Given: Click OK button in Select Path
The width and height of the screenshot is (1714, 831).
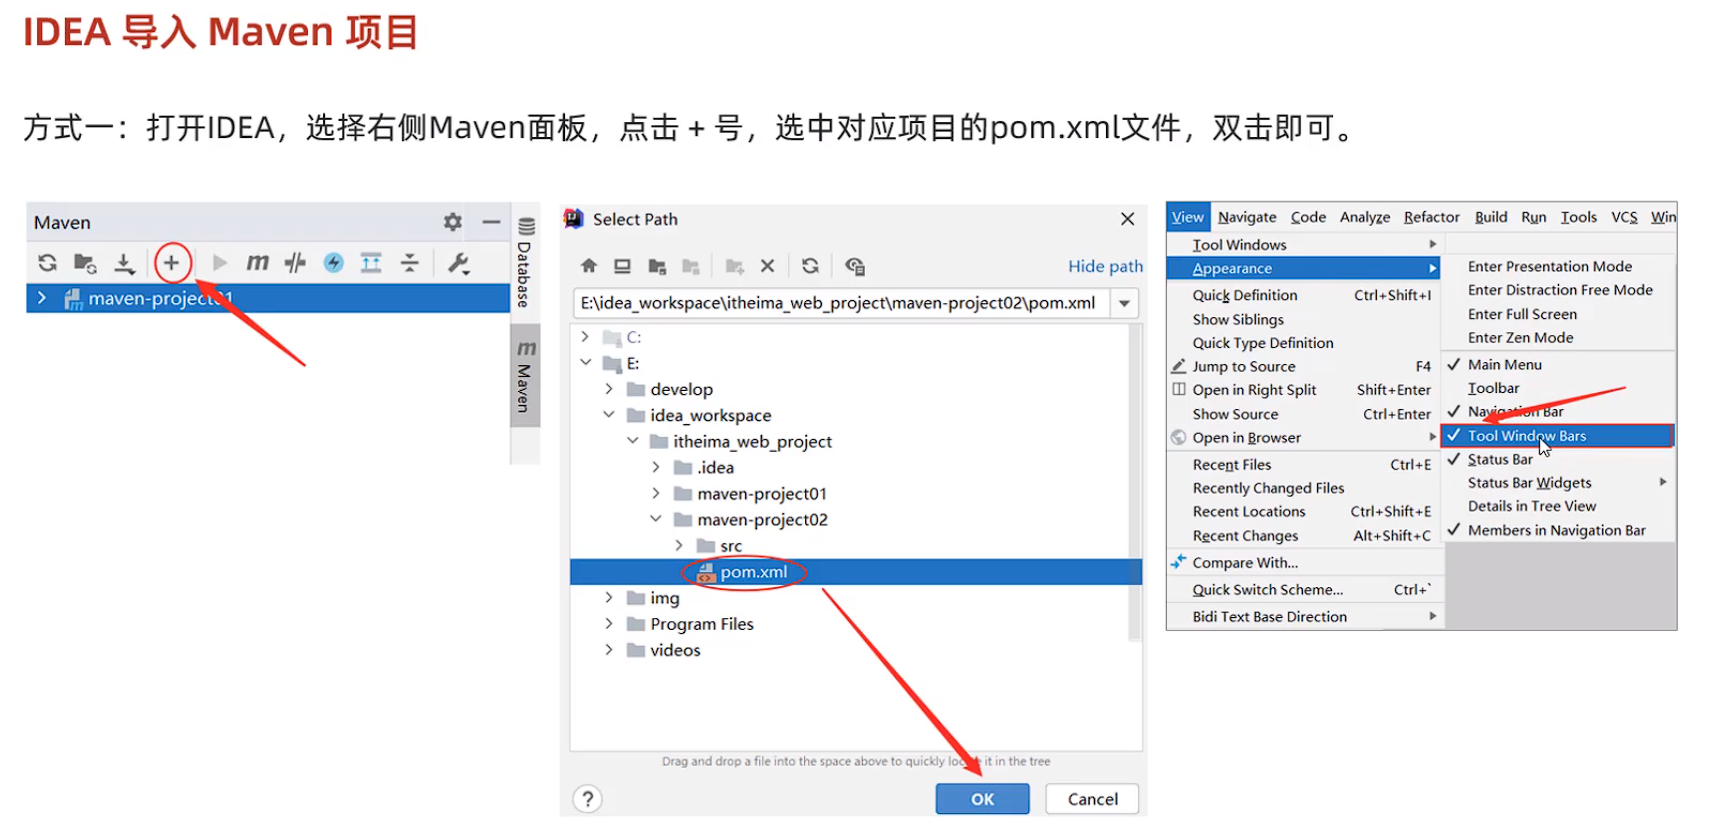Looking at the screenshot, I should pyautogui.click(x=982, y=799).
